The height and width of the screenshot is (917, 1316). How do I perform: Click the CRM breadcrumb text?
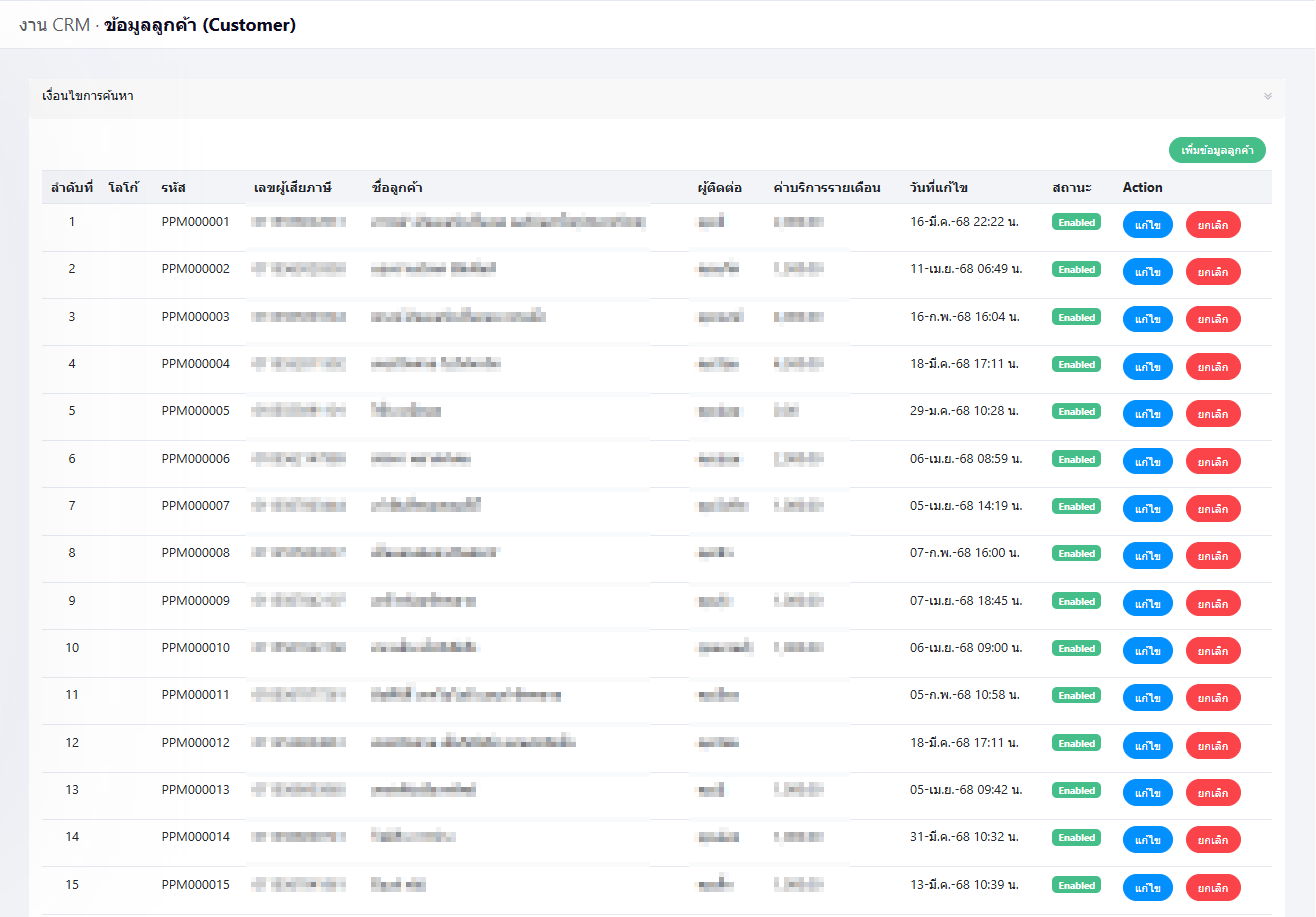click(54, 25)
